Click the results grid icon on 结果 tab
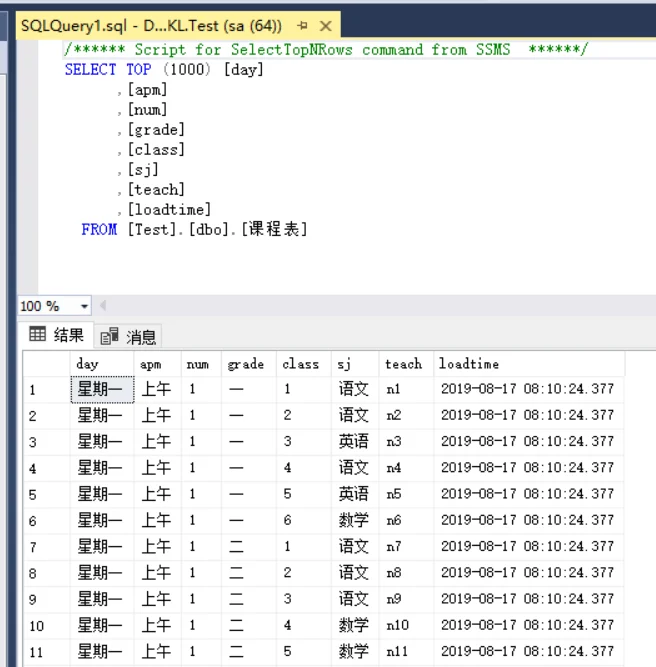 (x=37, y=334)
